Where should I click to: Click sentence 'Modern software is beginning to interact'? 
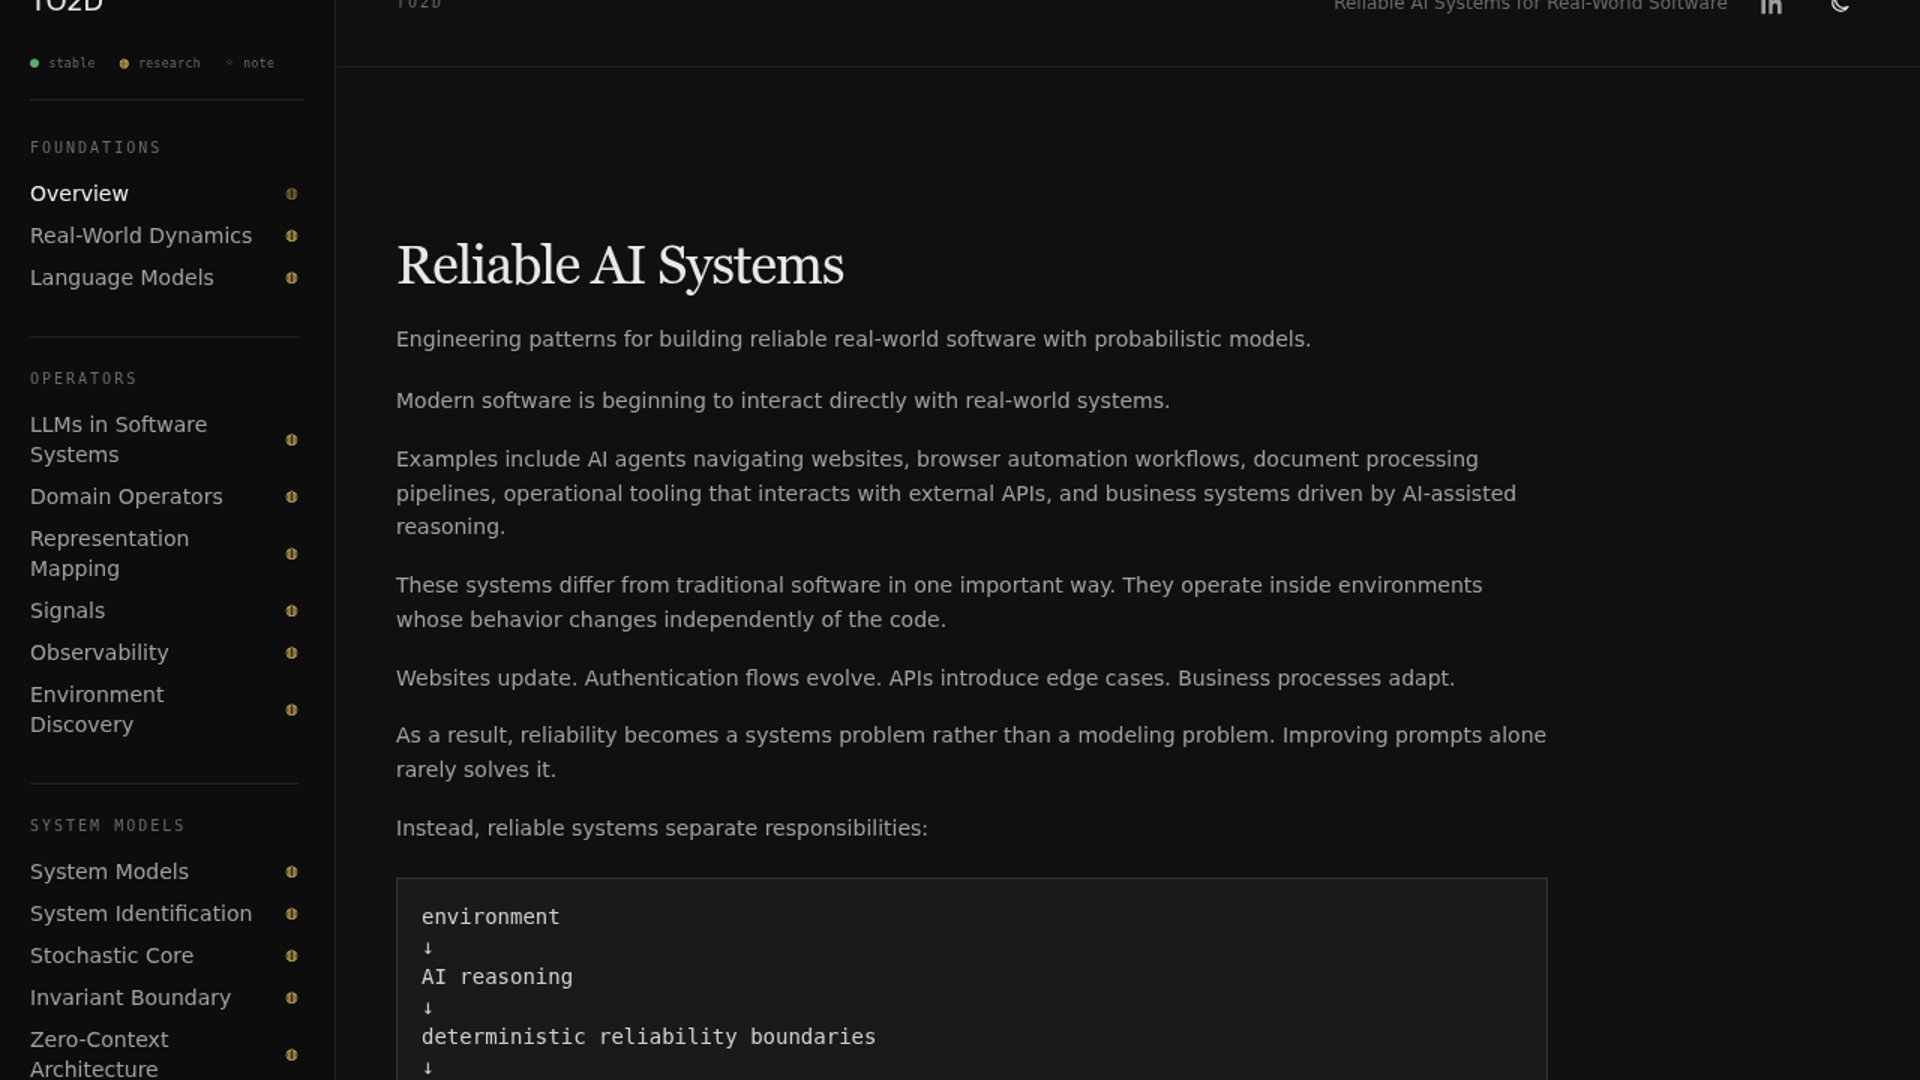point(783,401)
